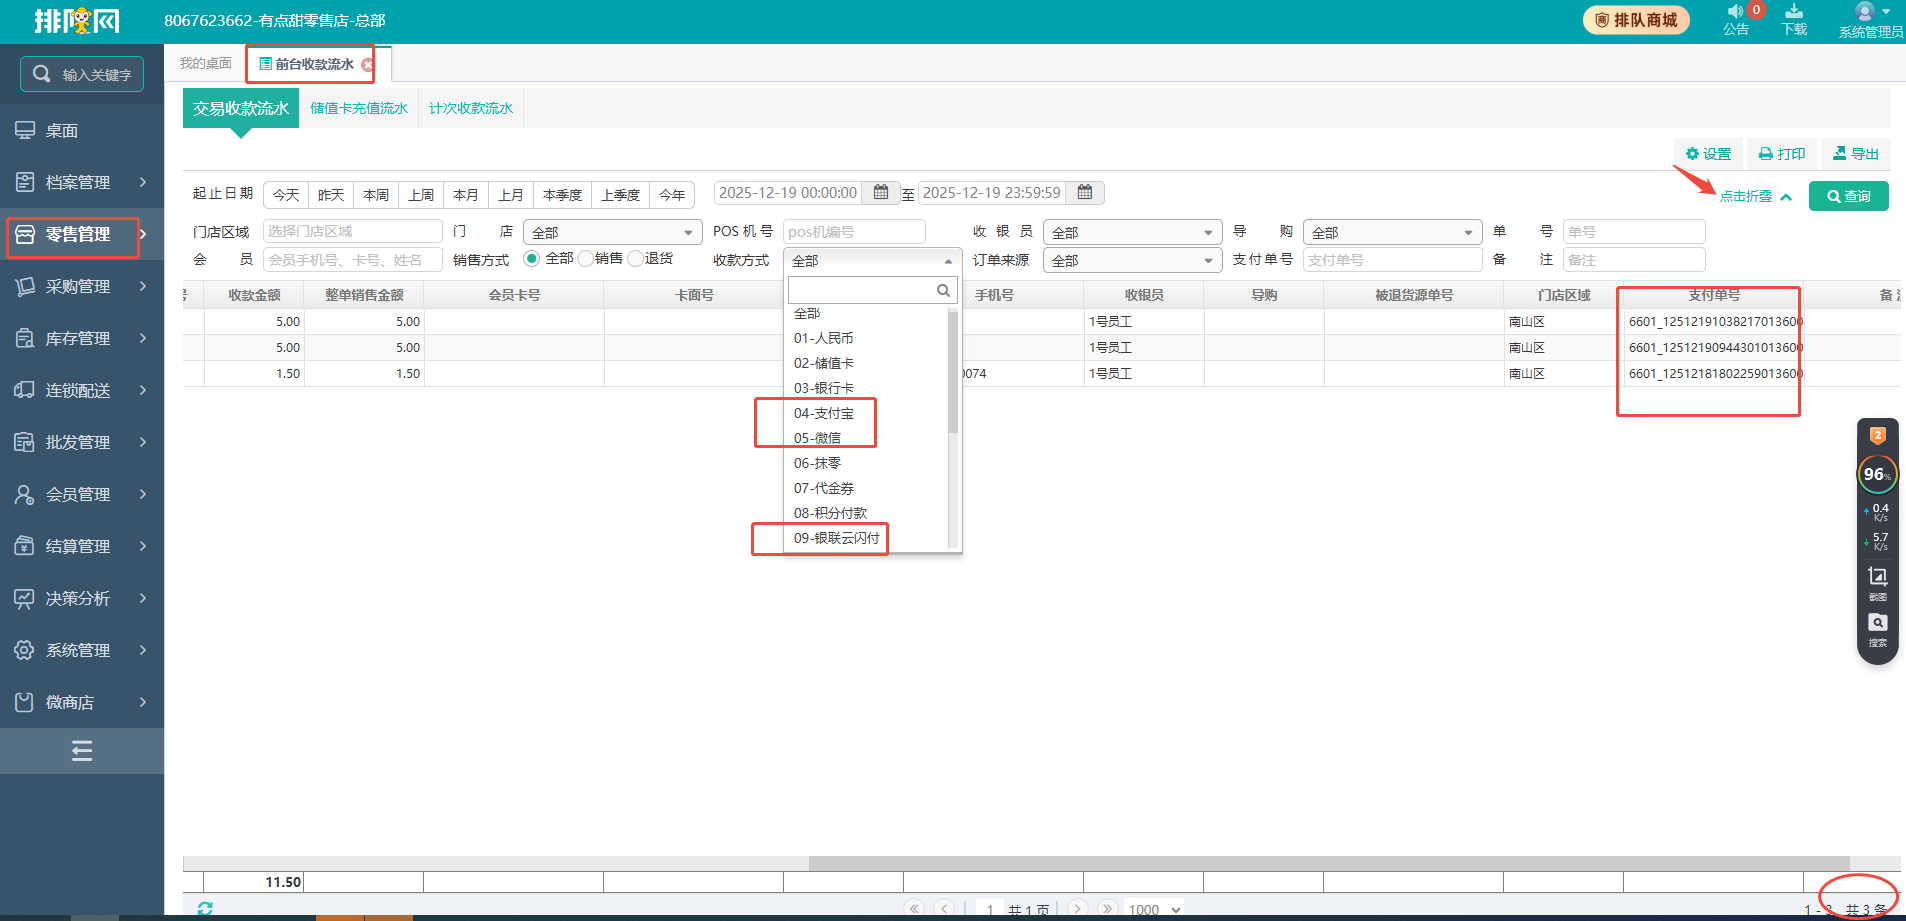Click the 决策分析 chart icon
The image size is (1906, 921).
point(24,598)
